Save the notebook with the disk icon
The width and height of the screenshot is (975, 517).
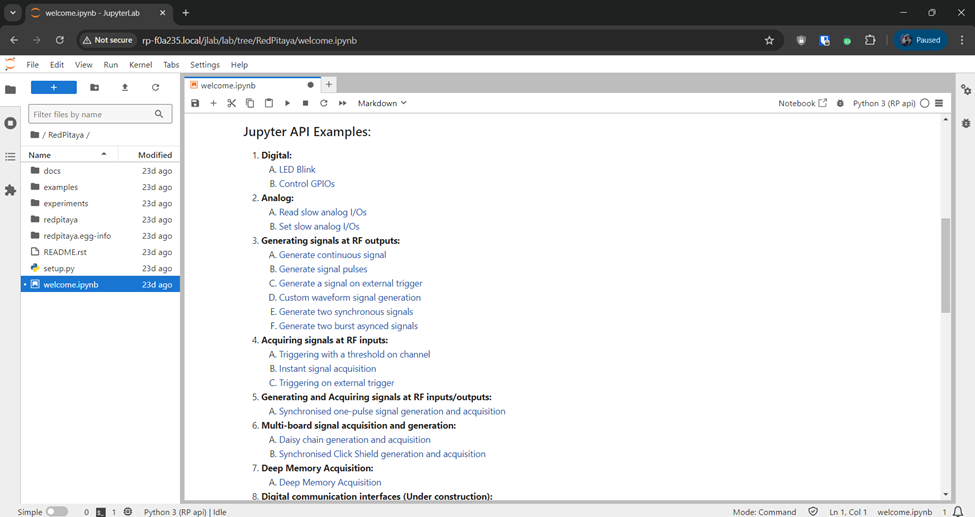tap(195, 103)
